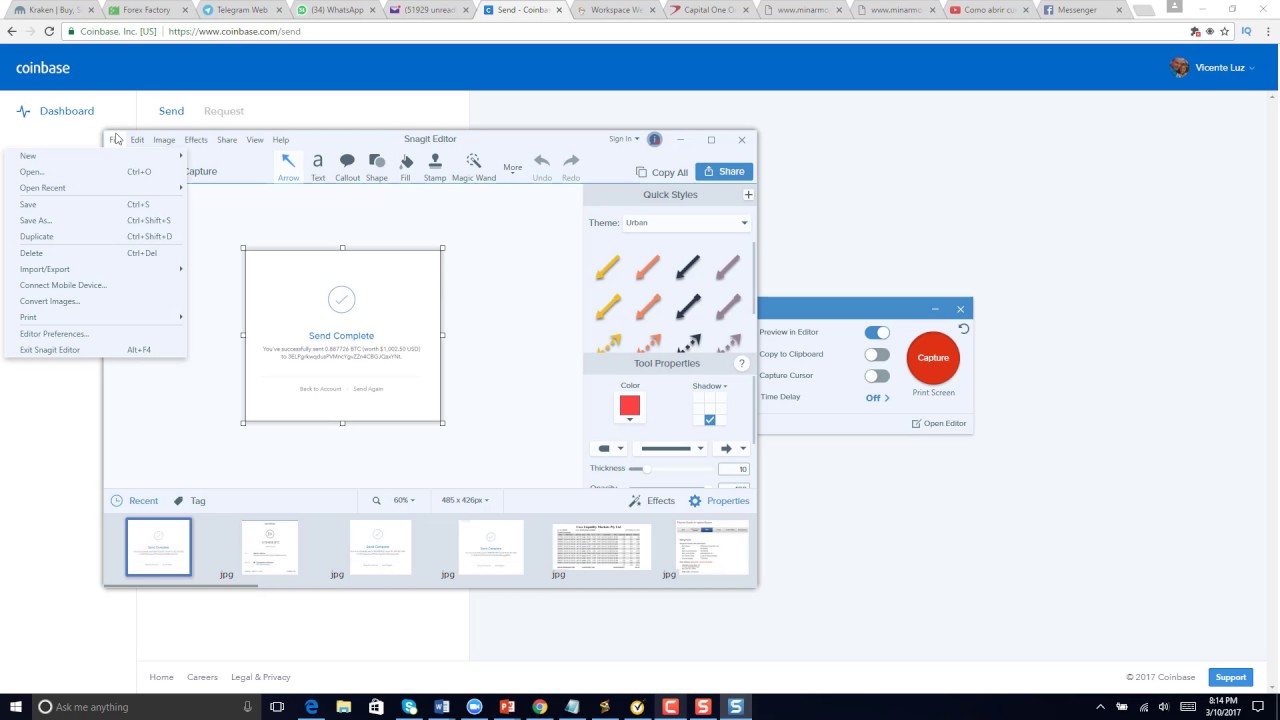Apply the yellow arrow style in second row
1280x720 pixels.
(608, 307)
